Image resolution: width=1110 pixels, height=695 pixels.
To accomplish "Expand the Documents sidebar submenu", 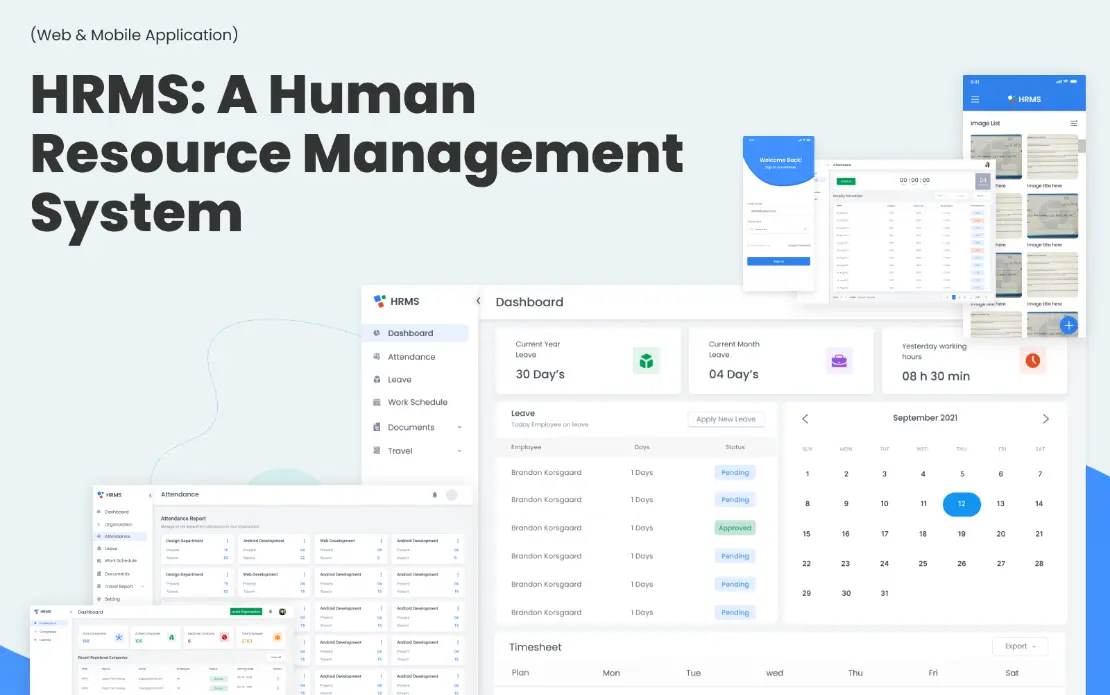I will [x=459, y=427].
